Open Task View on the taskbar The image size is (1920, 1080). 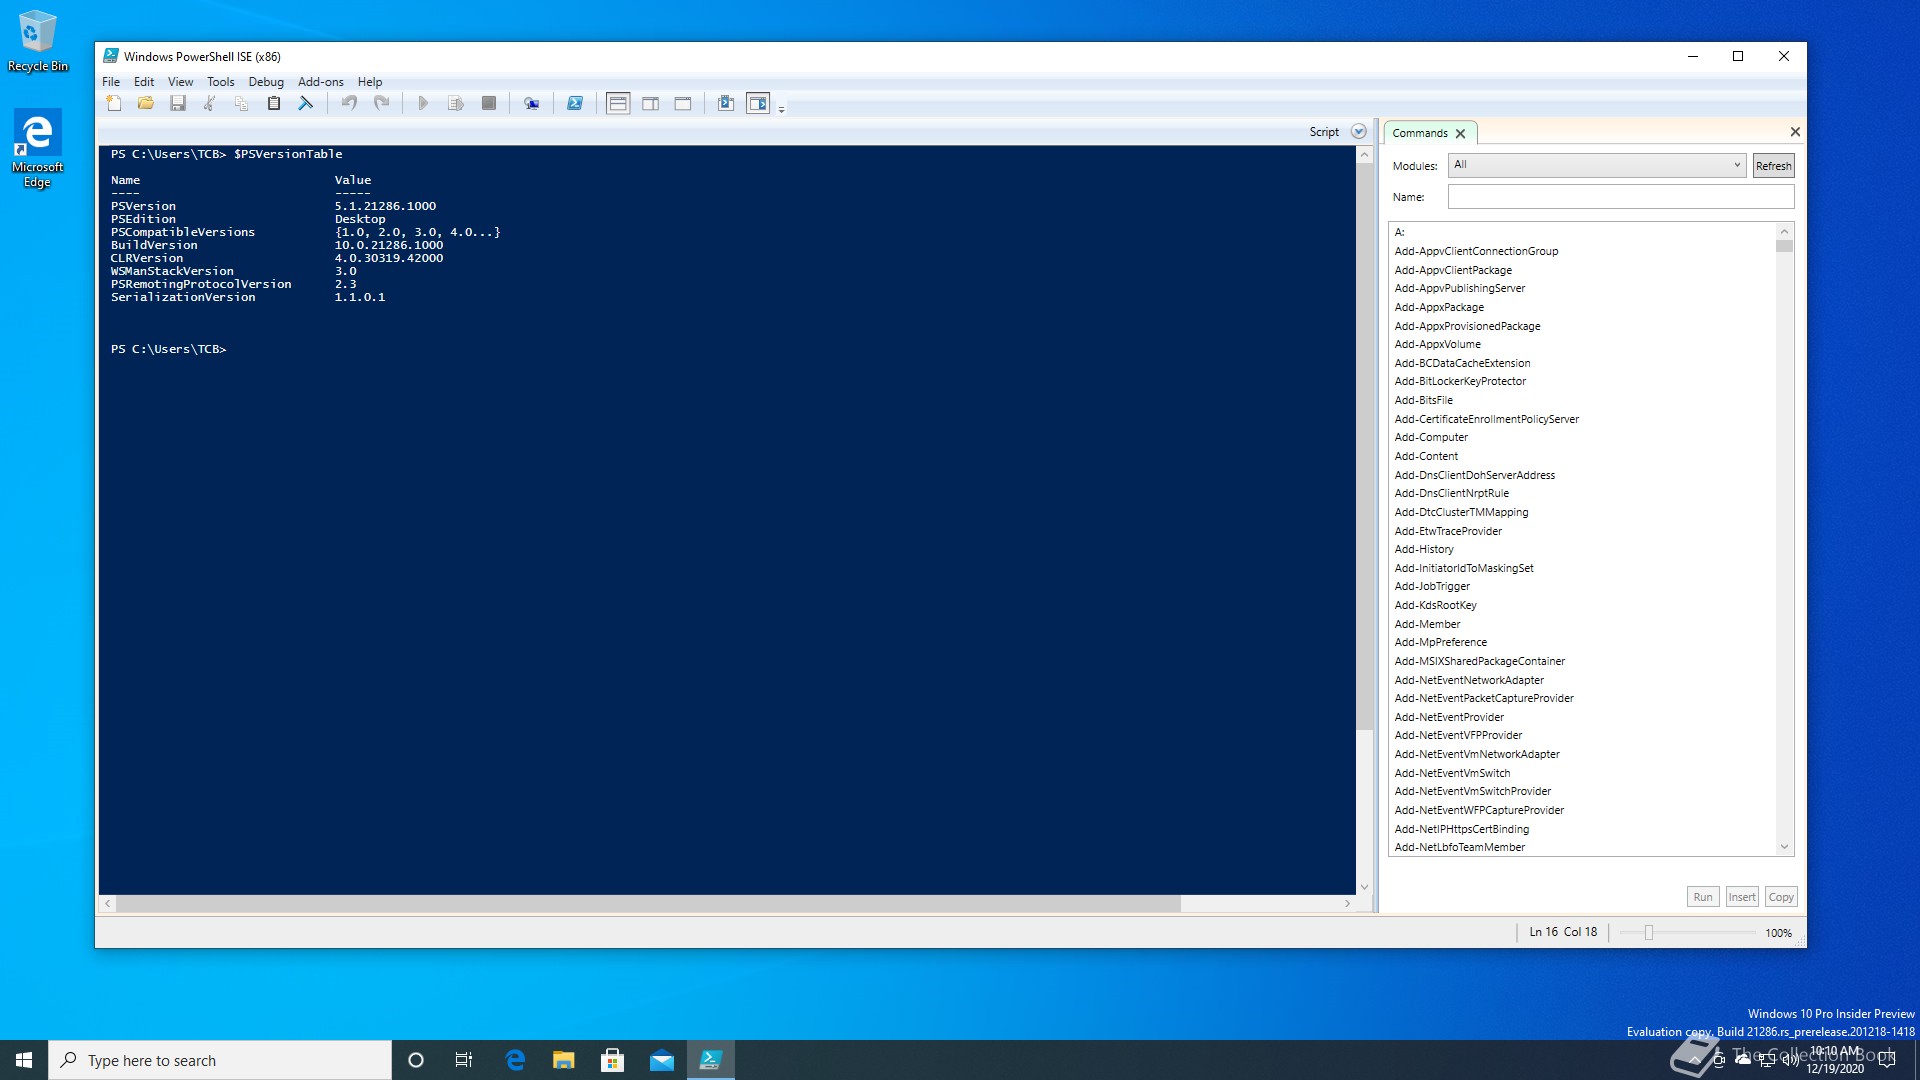click(464, 1060)
